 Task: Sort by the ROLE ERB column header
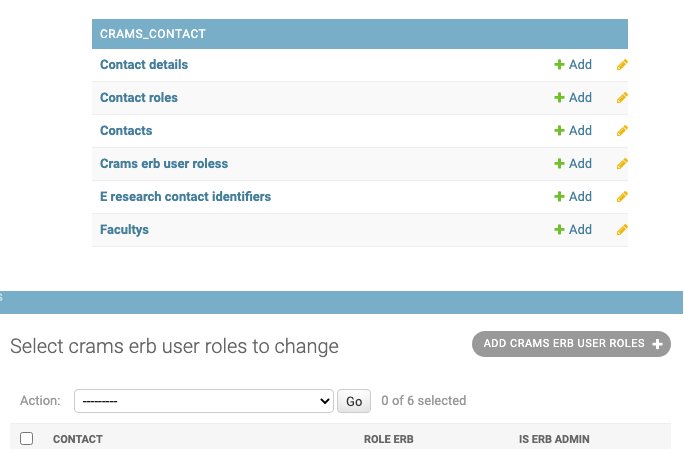(389, 439)
